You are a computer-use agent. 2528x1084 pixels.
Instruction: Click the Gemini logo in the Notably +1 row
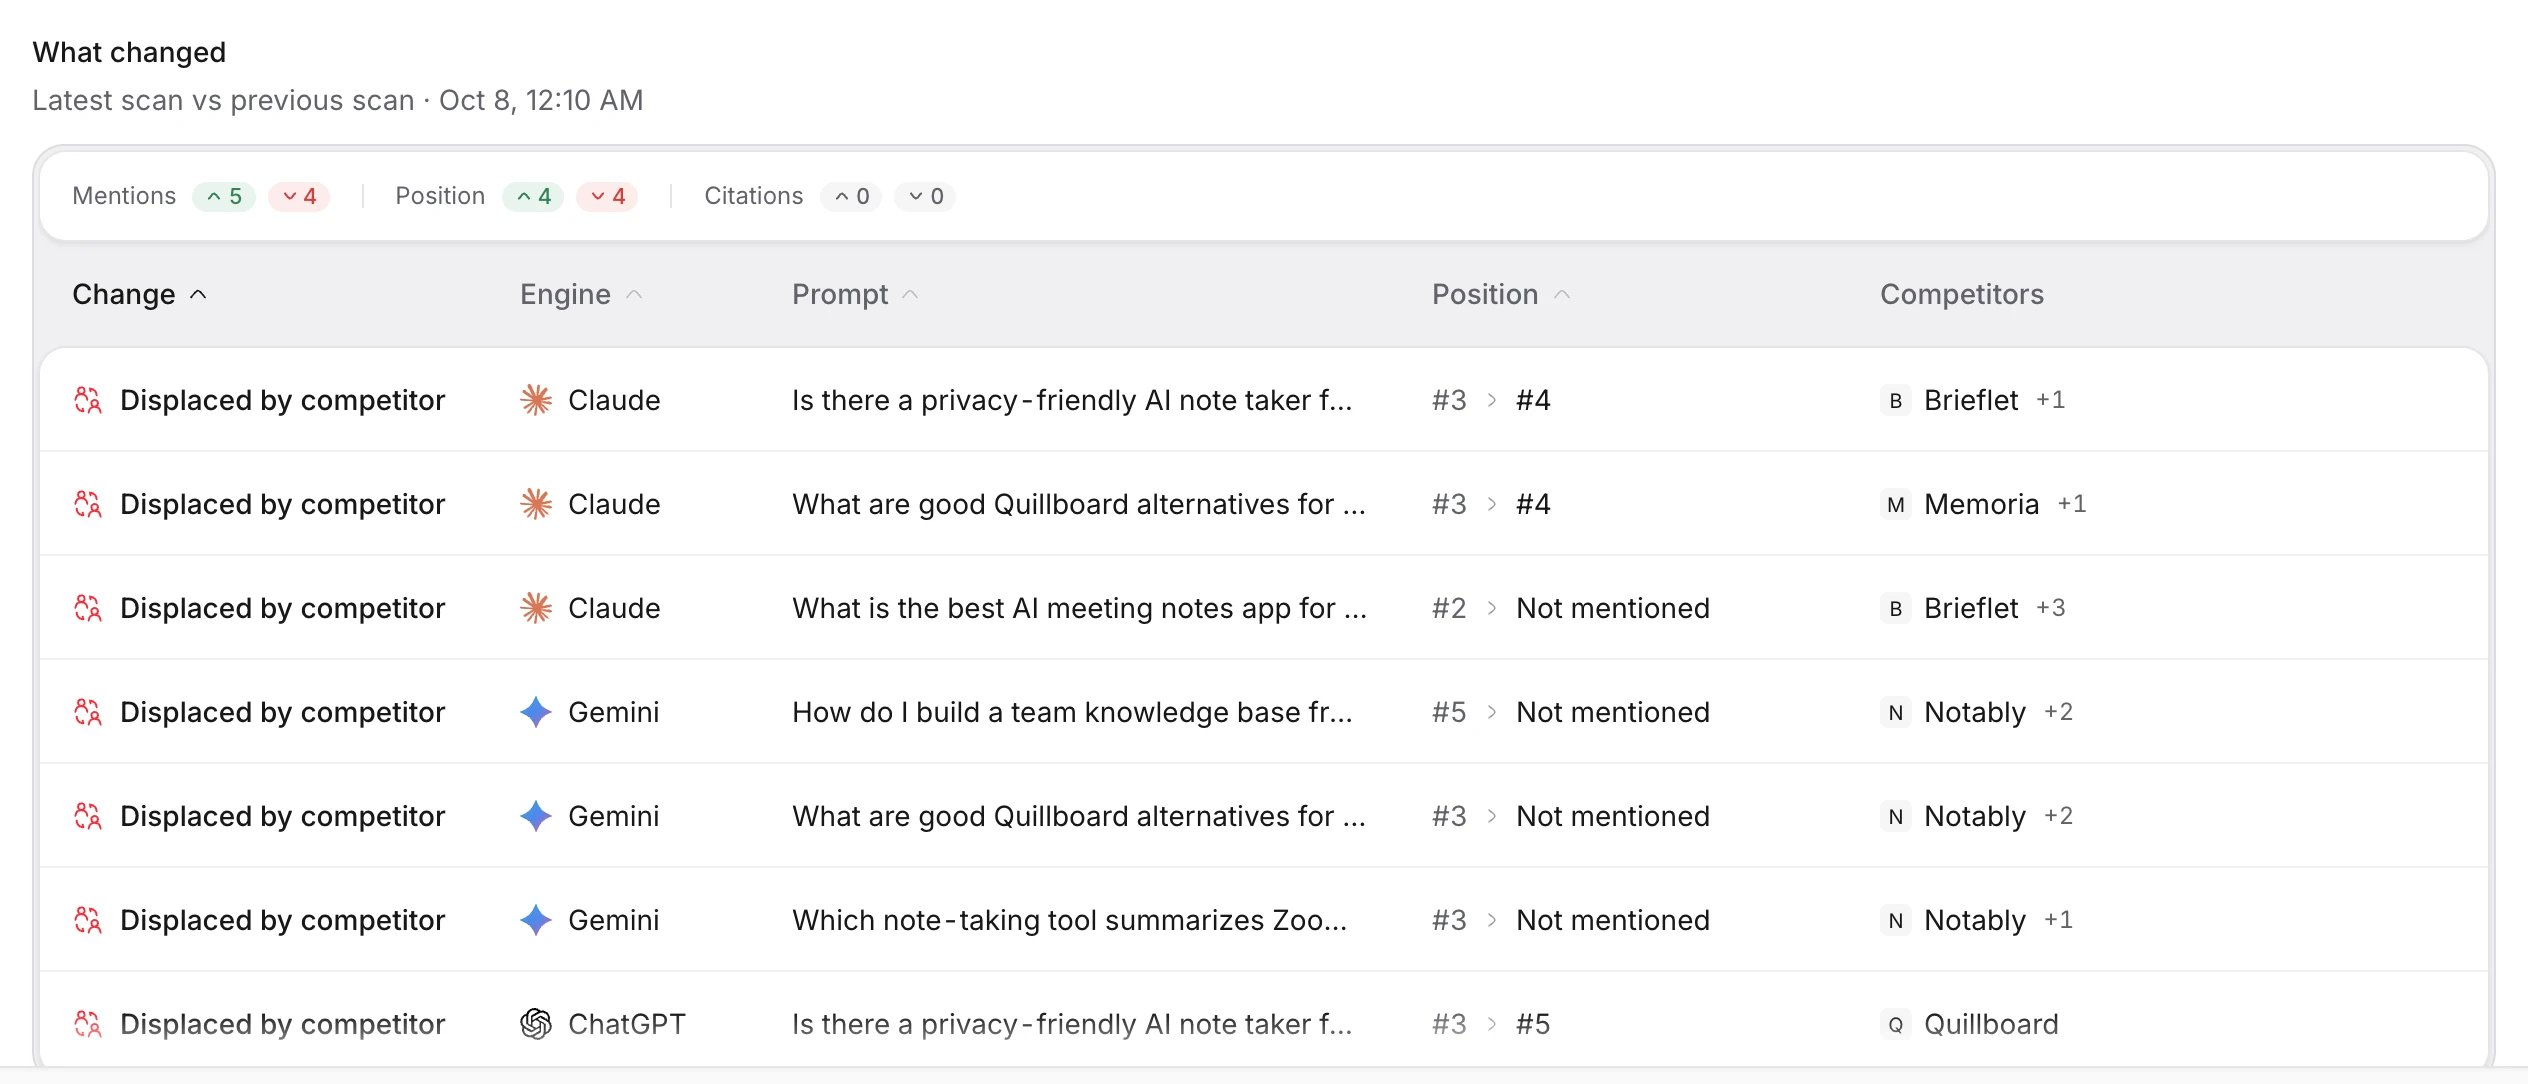tap(536, 920)
